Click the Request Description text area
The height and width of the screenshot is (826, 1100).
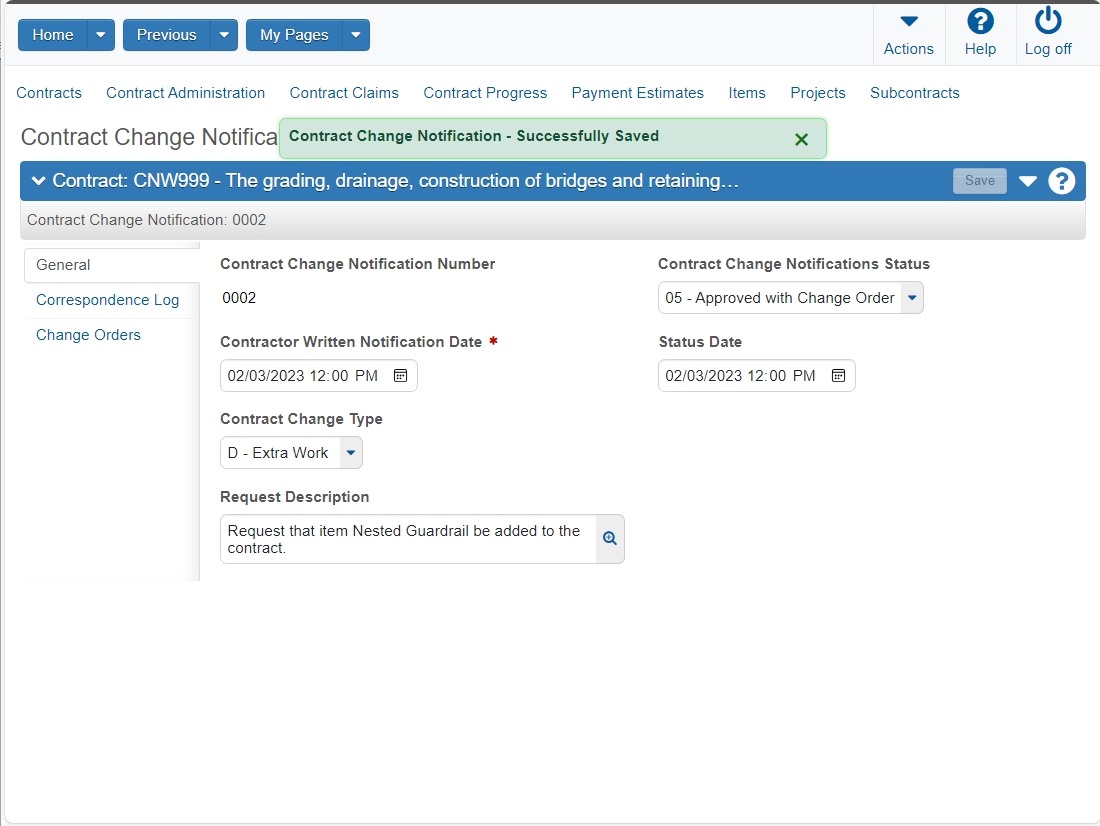click(x=408, y=539)
